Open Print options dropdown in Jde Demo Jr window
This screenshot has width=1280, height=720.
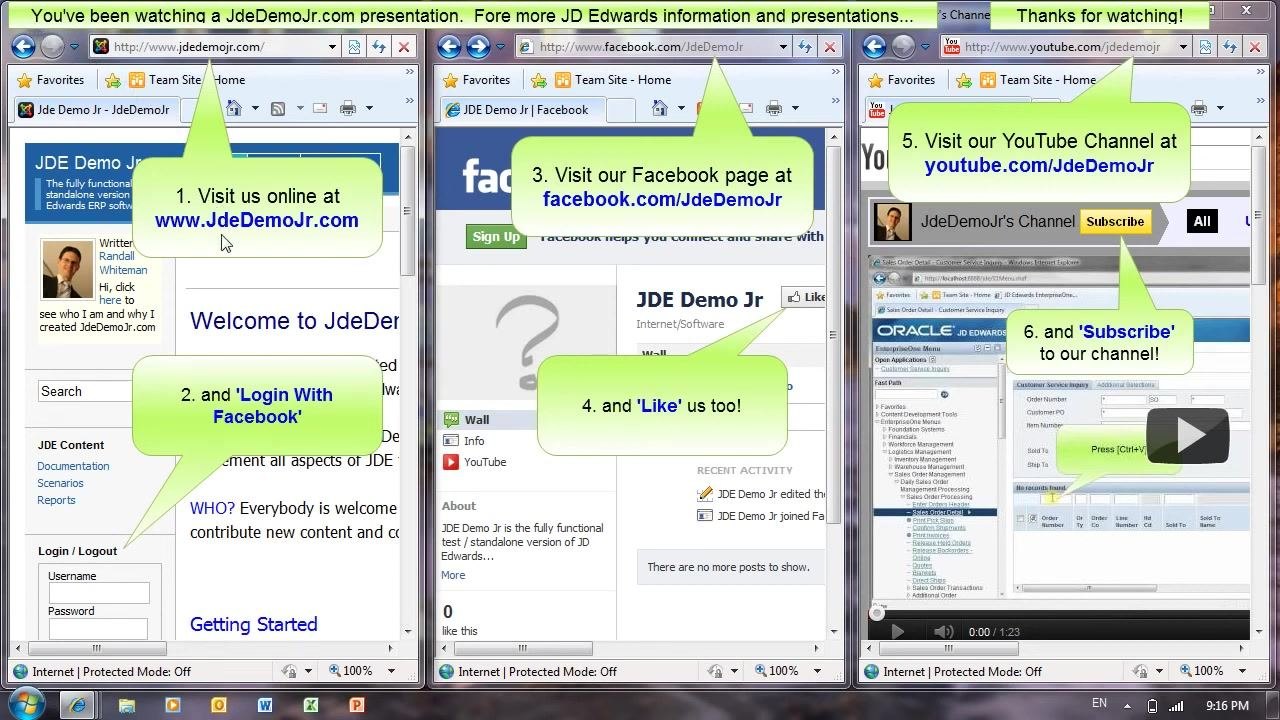(x=369, y=108)
